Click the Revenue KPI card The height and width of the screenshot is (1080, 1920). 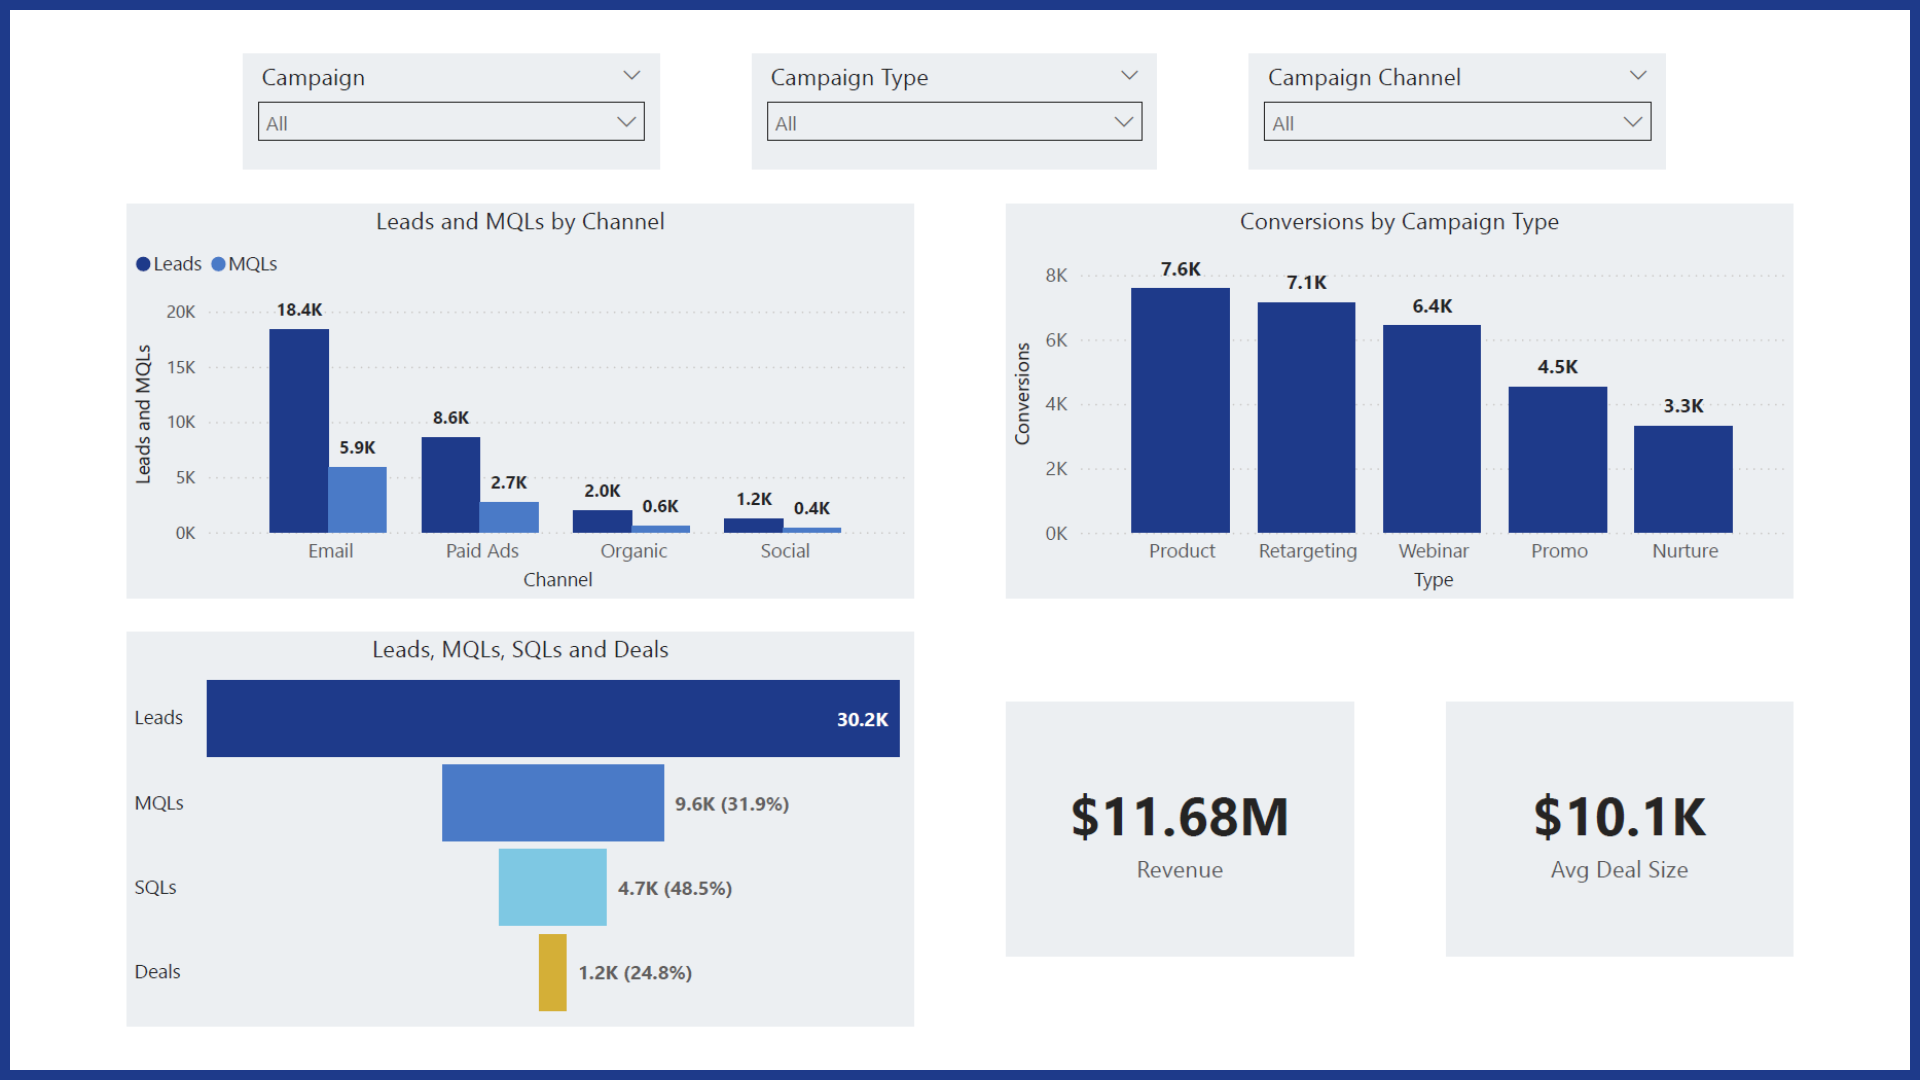click(1179, 828)
